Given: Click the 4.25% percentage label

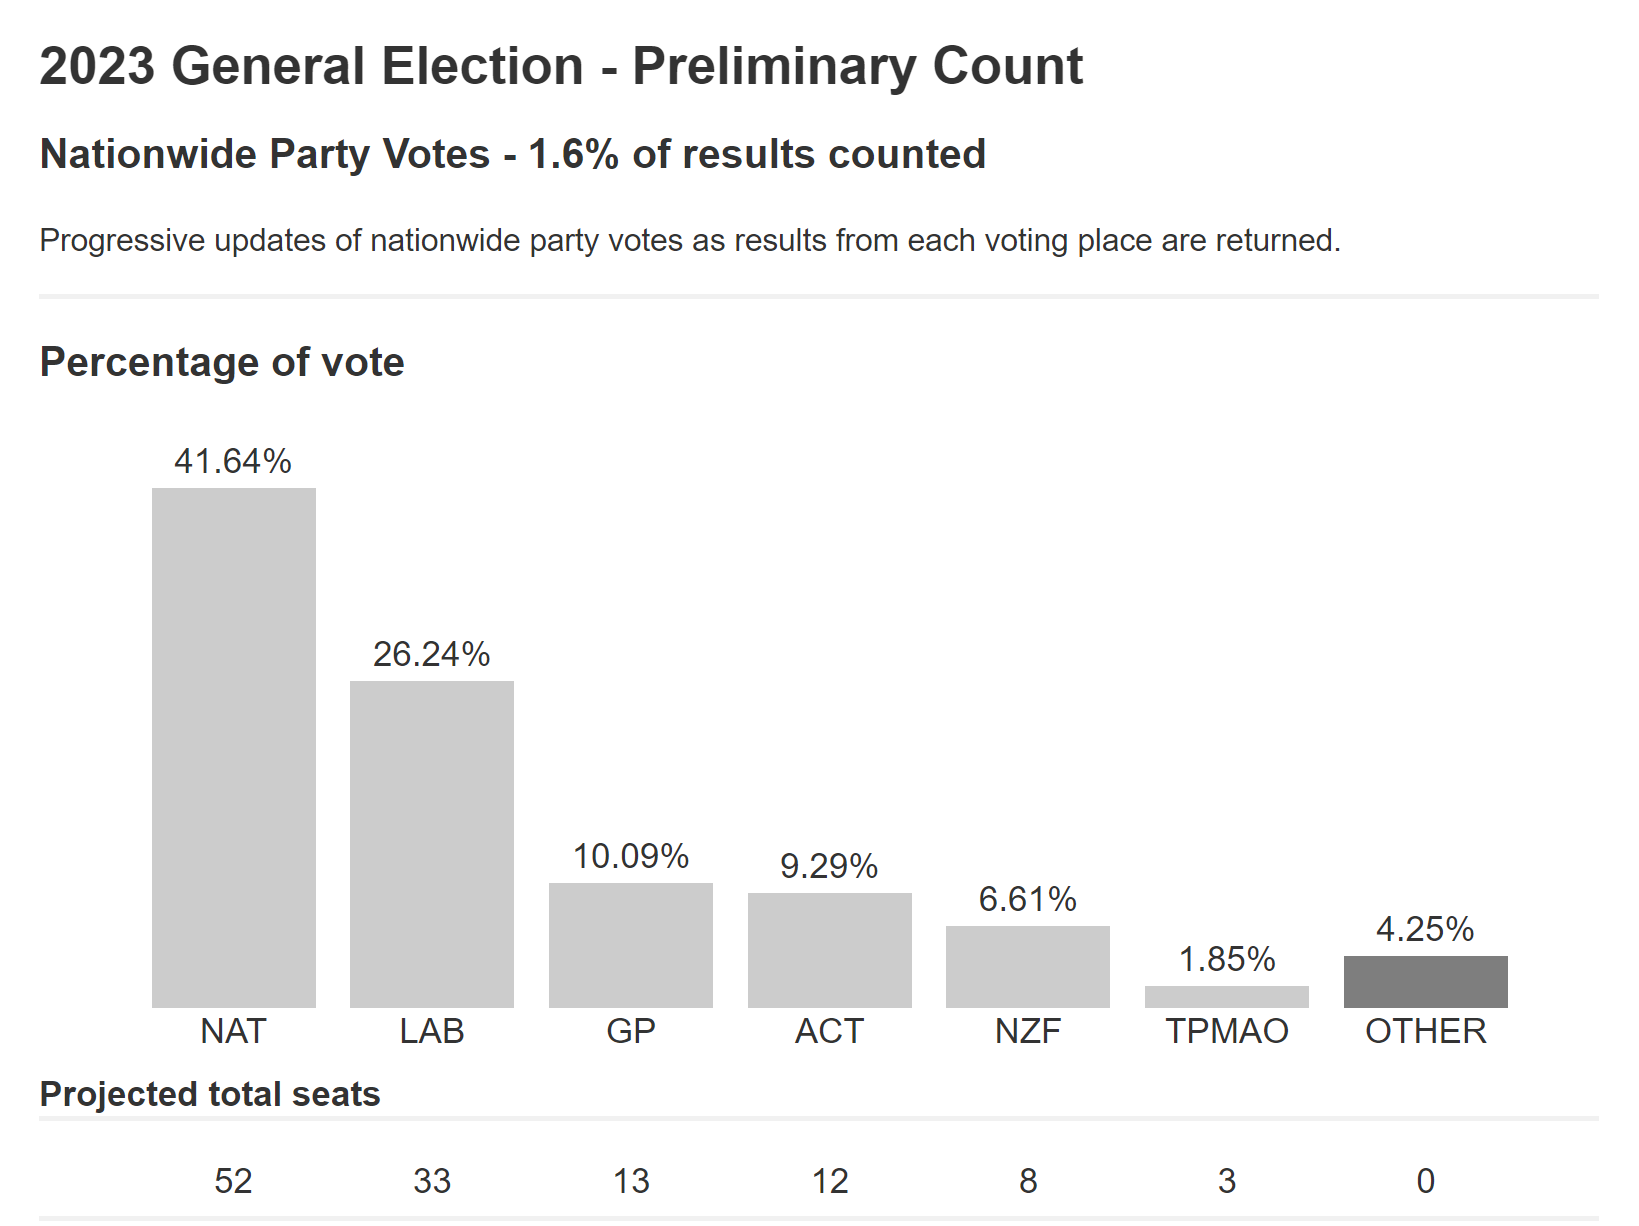Looking at the screenshot, I should coord(1425,929).
